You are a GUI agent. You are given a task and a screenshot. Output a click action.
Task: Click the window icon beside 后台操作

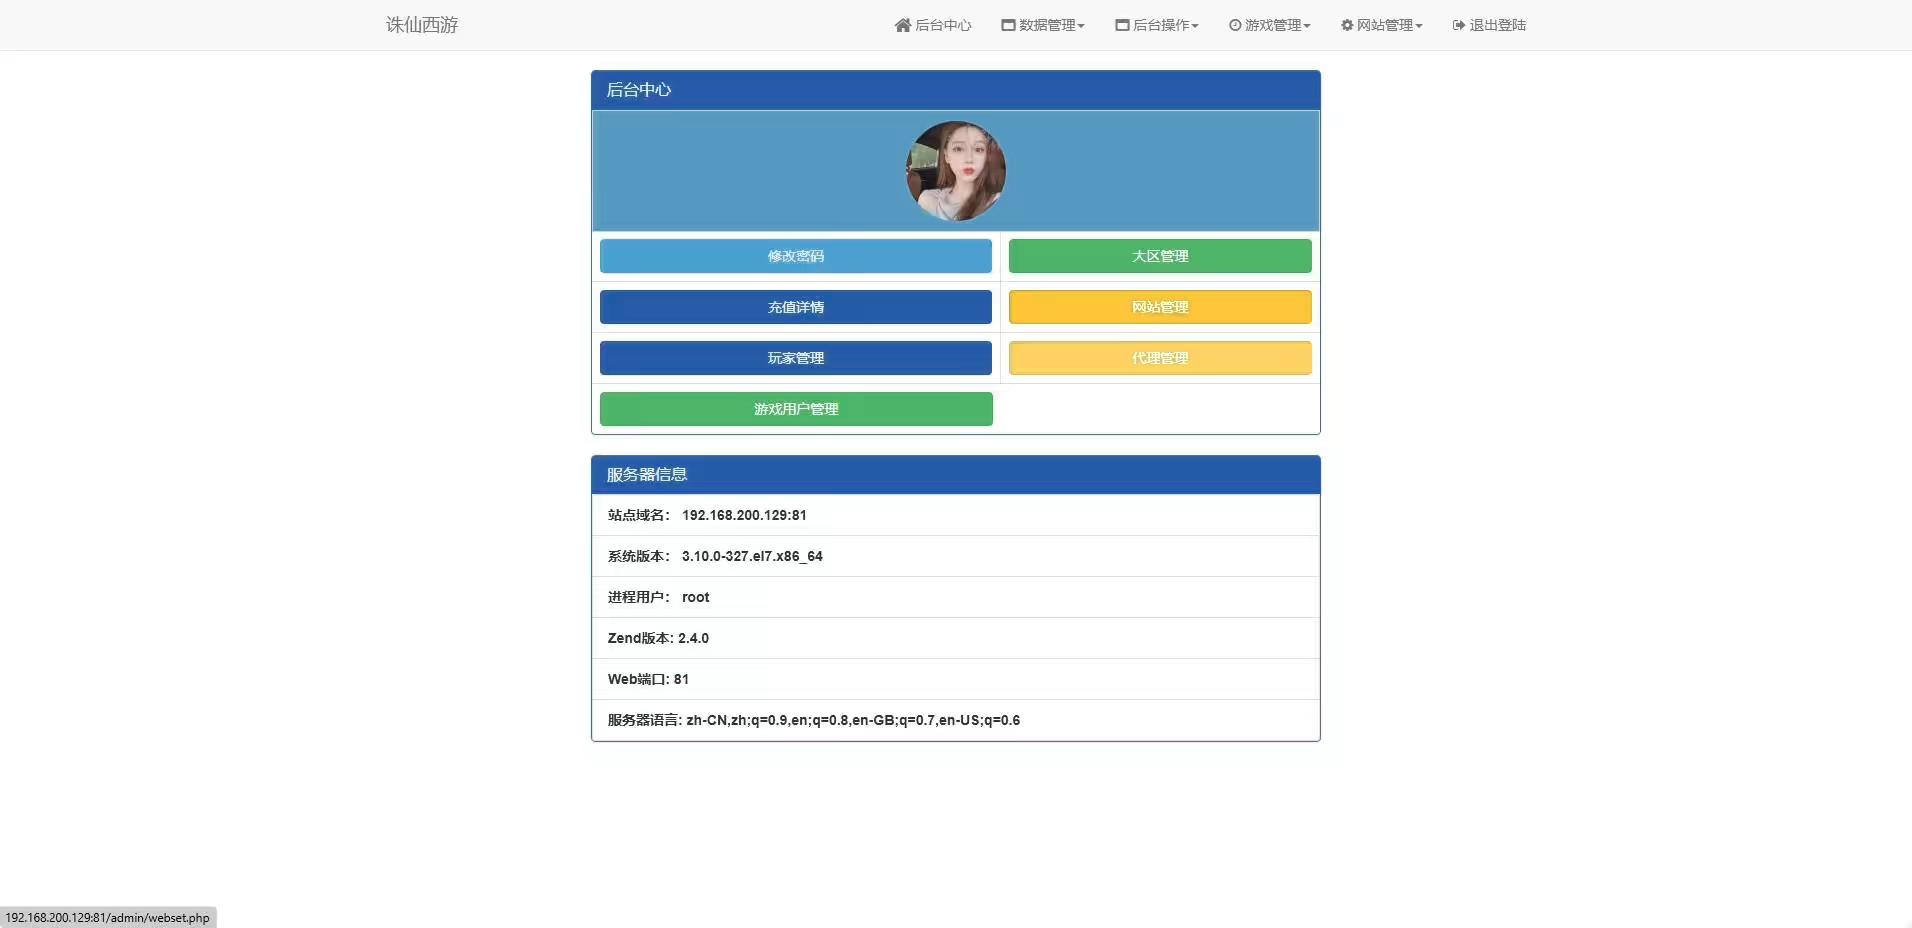click(1122, 25)
